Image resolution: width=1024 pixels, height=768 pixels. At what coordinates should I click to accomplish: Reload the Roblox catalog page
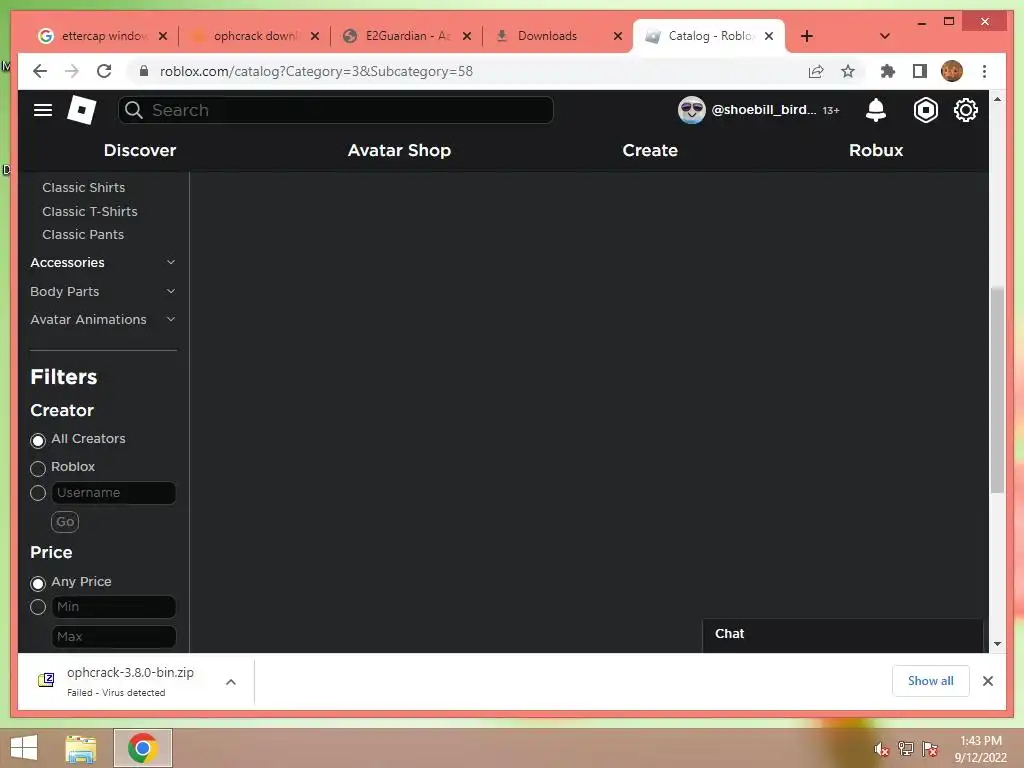tap(104, 71)
